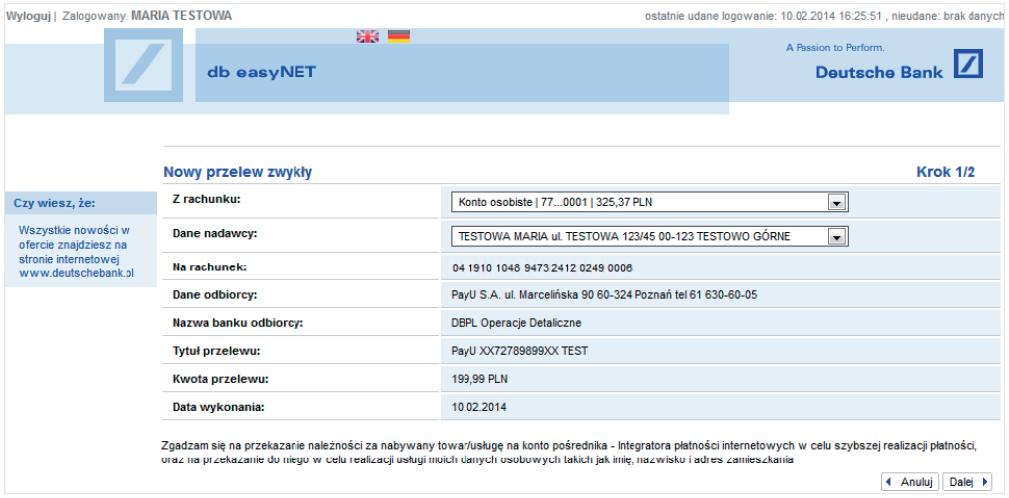Click the Data wykonania label
The image size is (1009, 498).
point(219,407)
